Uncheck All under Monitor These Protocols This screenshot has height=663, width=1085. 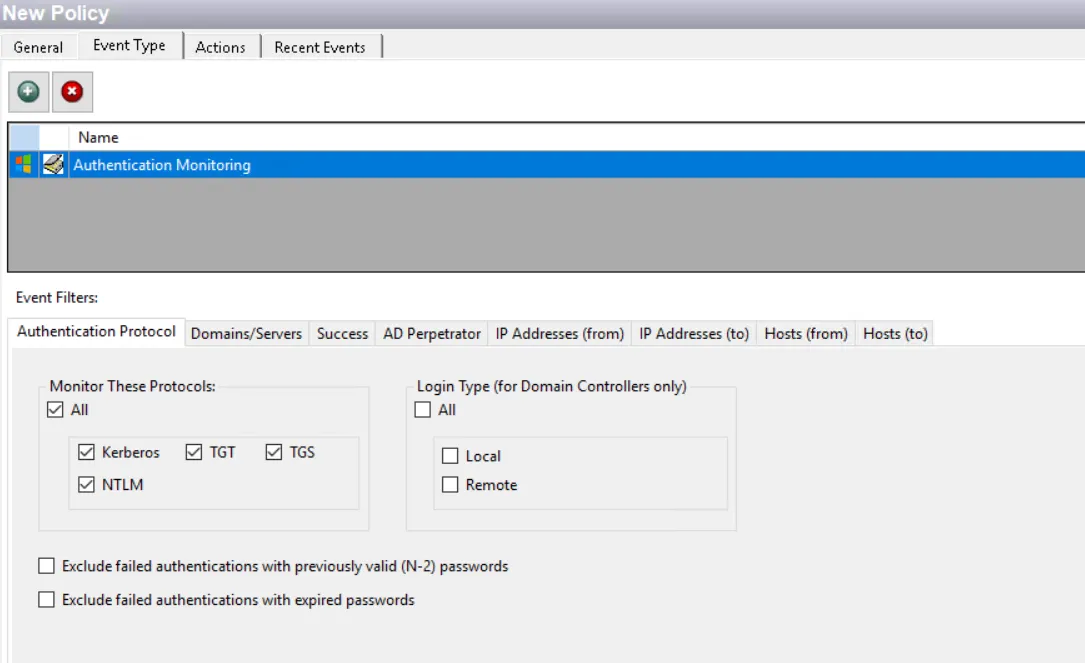56,409
